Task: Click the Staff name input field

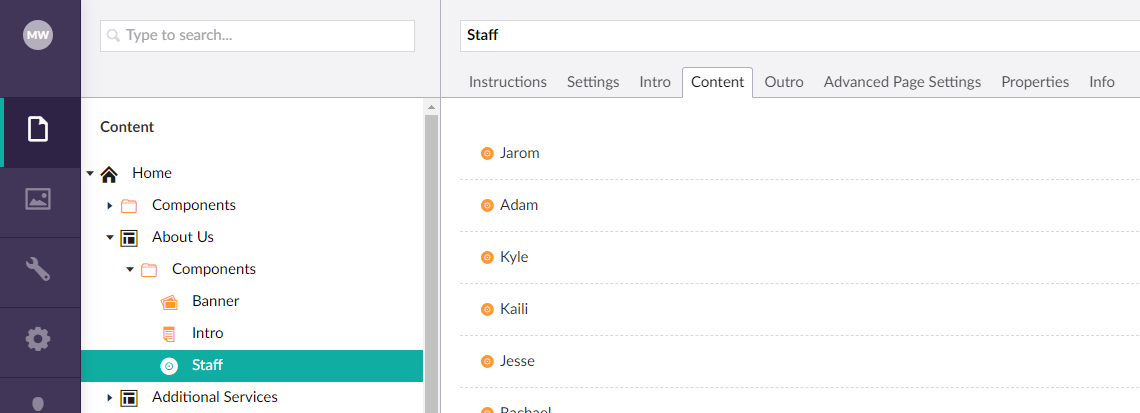Action: coord(800,36)
